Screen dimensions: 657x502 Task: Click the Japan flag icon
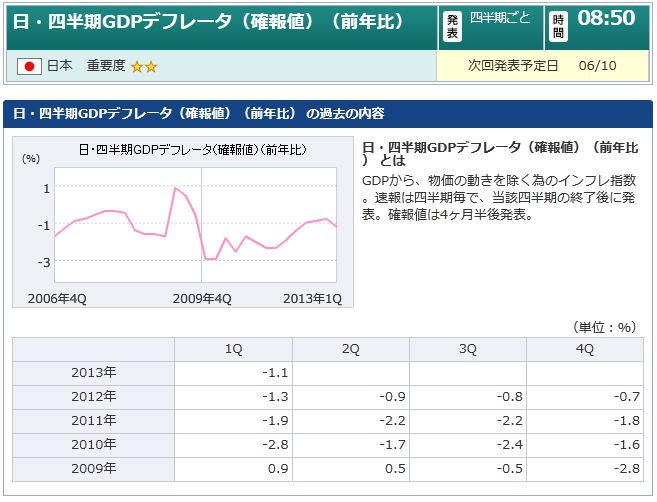(x=29, y=66)
